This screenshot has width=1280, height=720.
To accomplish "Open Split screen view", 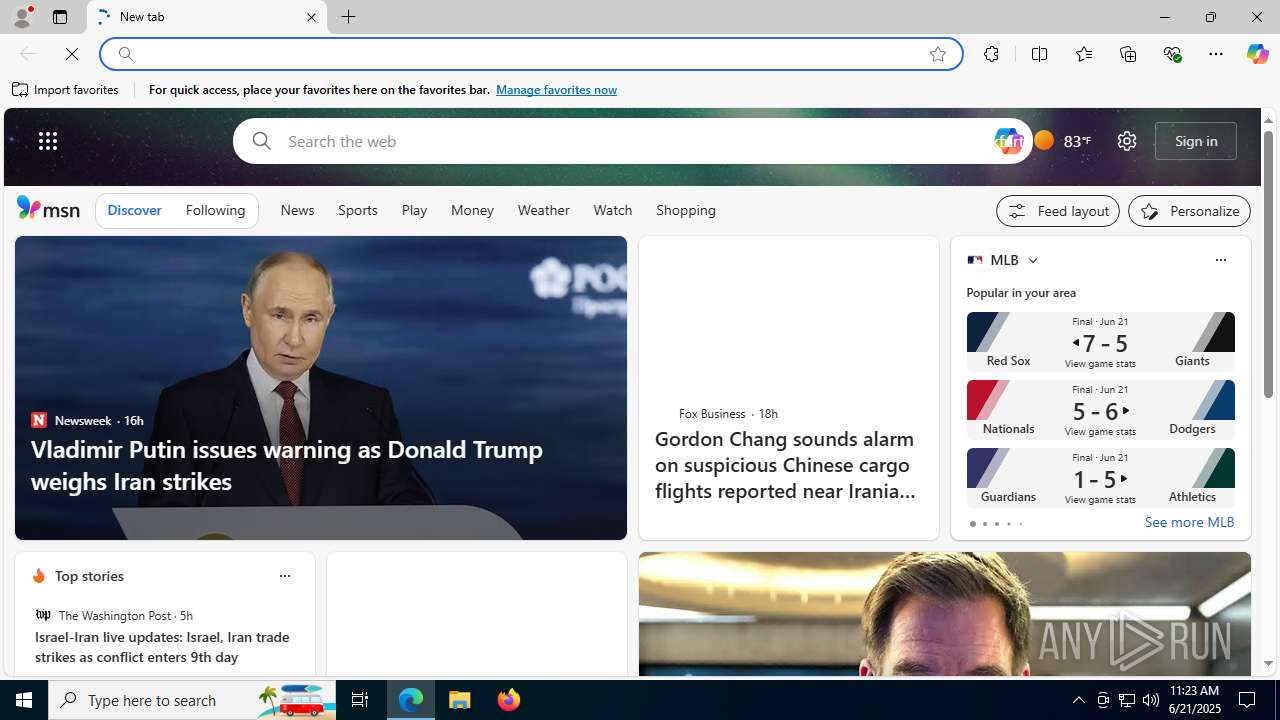I will (1039, 54).
